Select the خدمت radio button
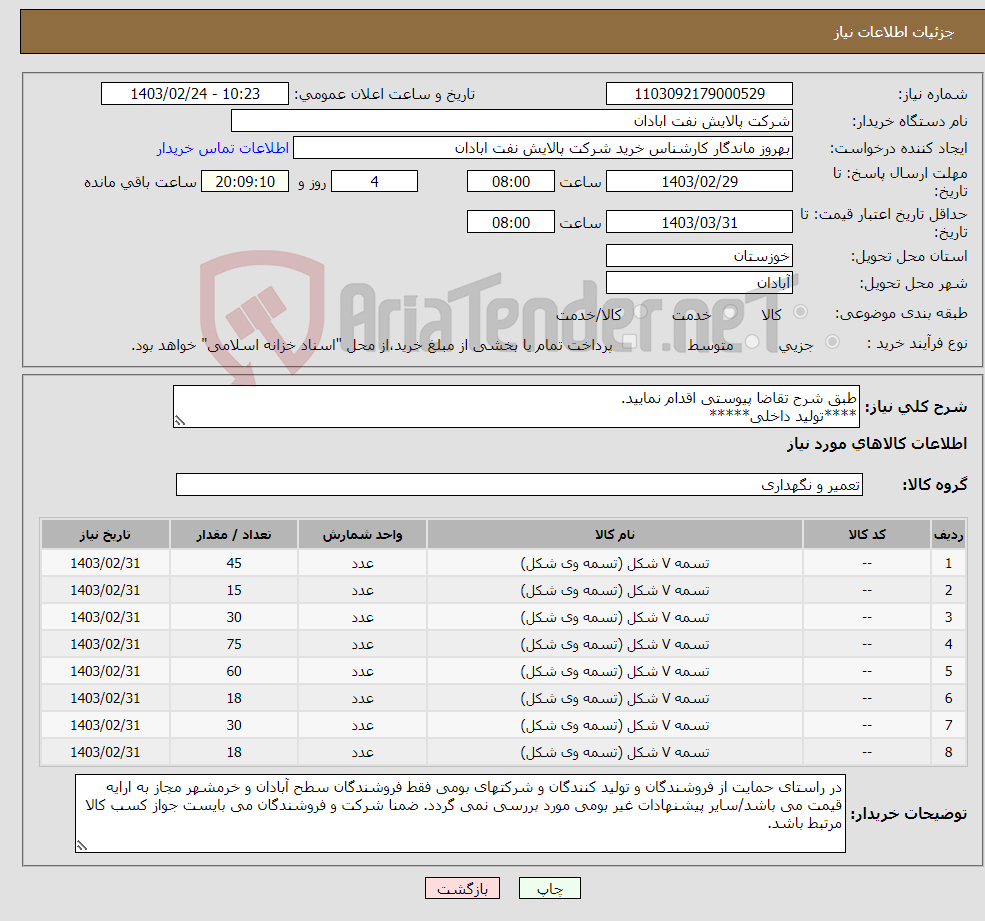985x921 pixels. 729,312
